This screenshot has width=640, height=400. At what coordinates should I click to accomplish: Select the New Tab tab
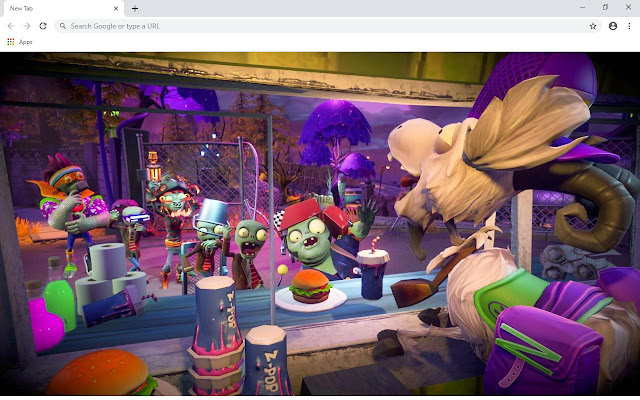click(x=62, y=8)
